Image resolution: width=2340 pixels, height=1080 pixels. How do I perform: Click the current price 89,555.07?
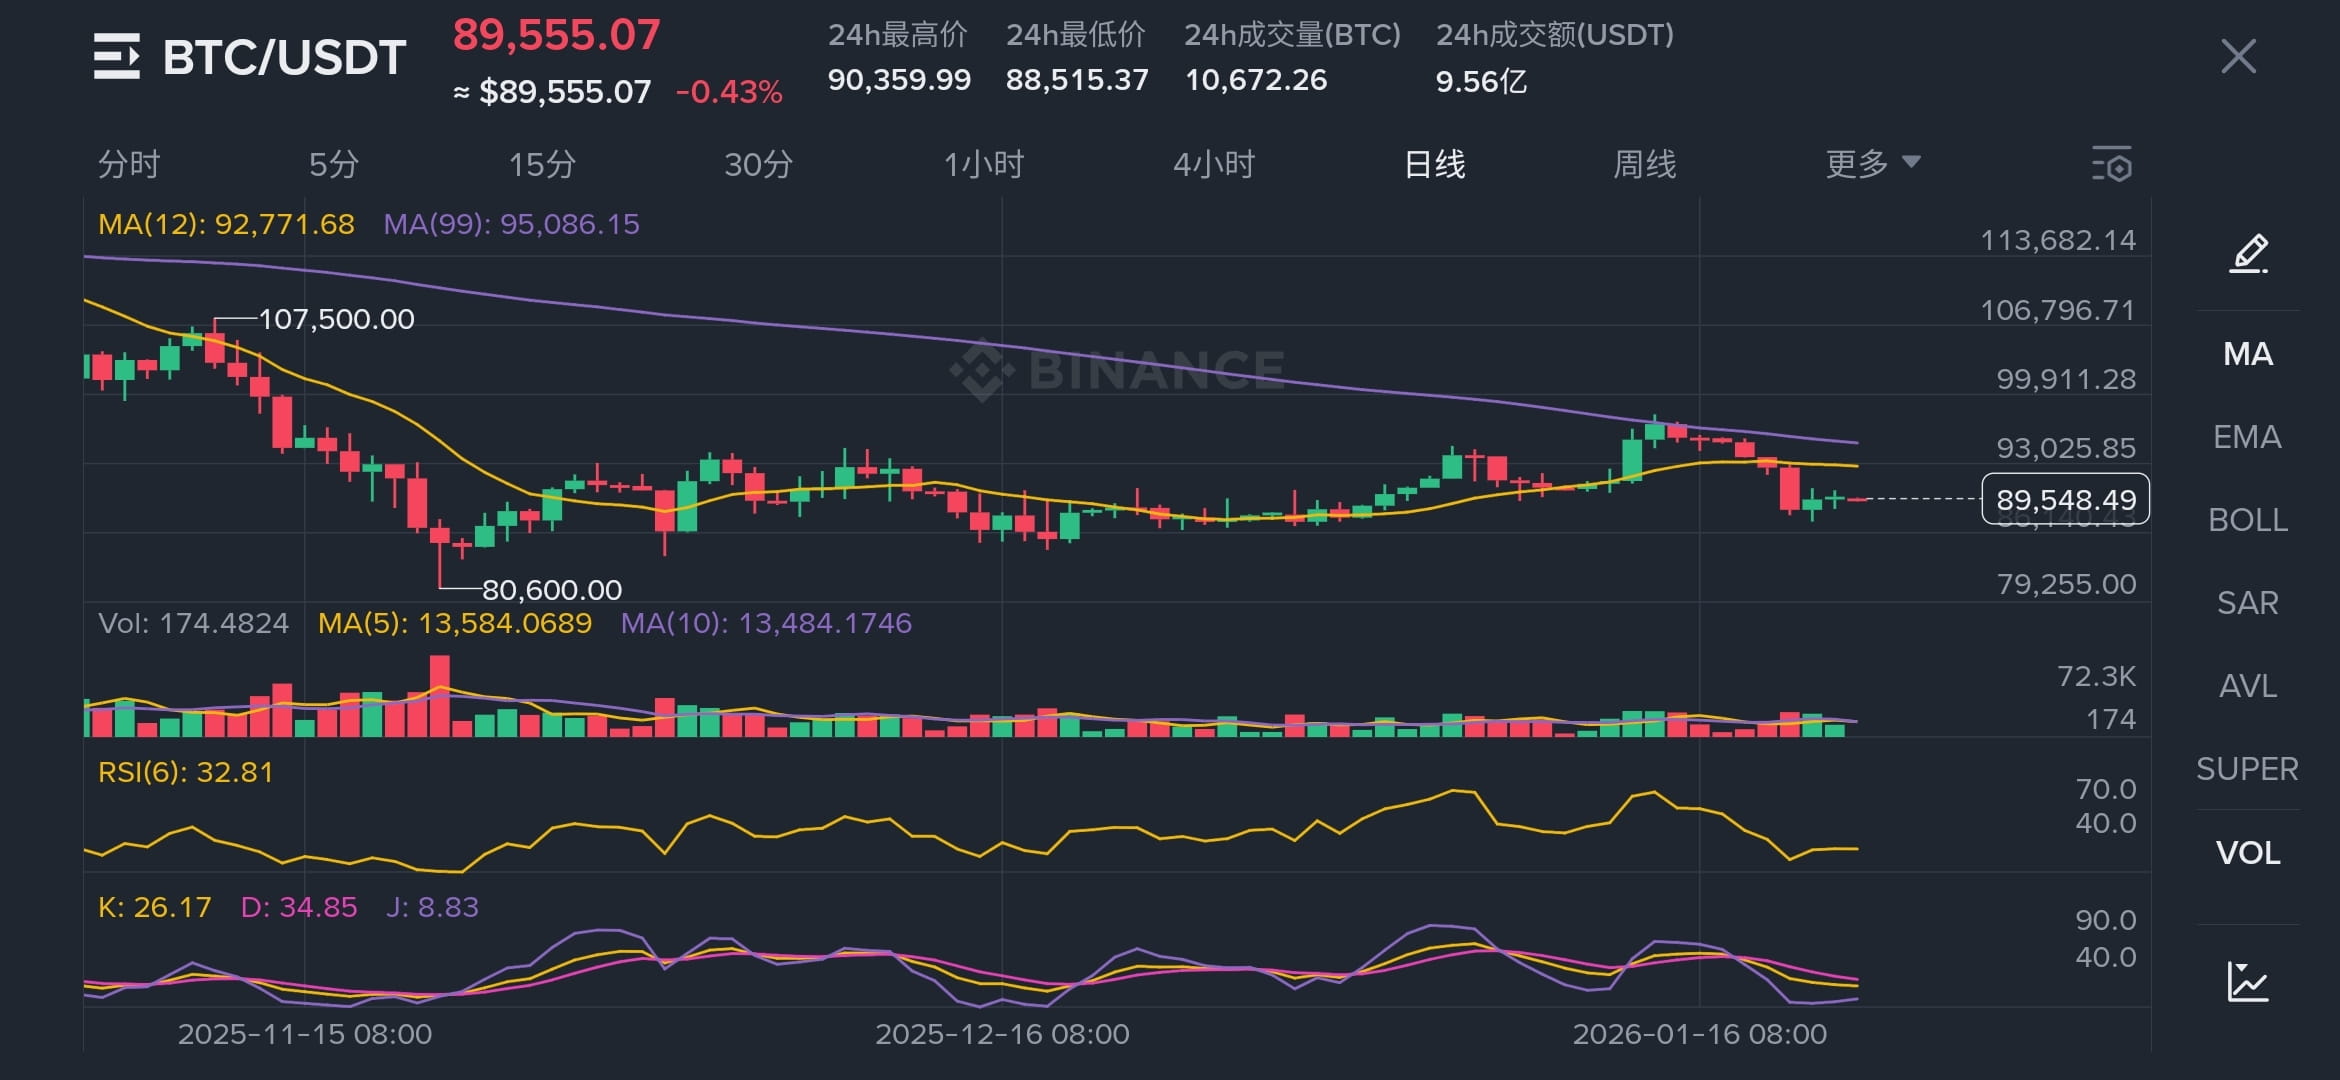[x=556, y=35]
